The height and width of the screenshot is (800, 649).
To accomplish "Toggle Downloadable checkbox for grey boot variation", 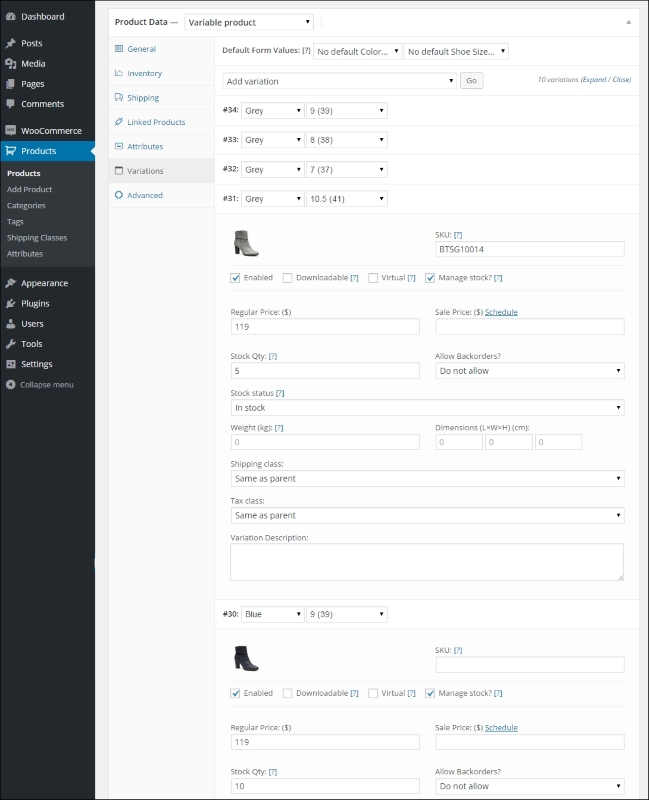I will click(287, 278).
